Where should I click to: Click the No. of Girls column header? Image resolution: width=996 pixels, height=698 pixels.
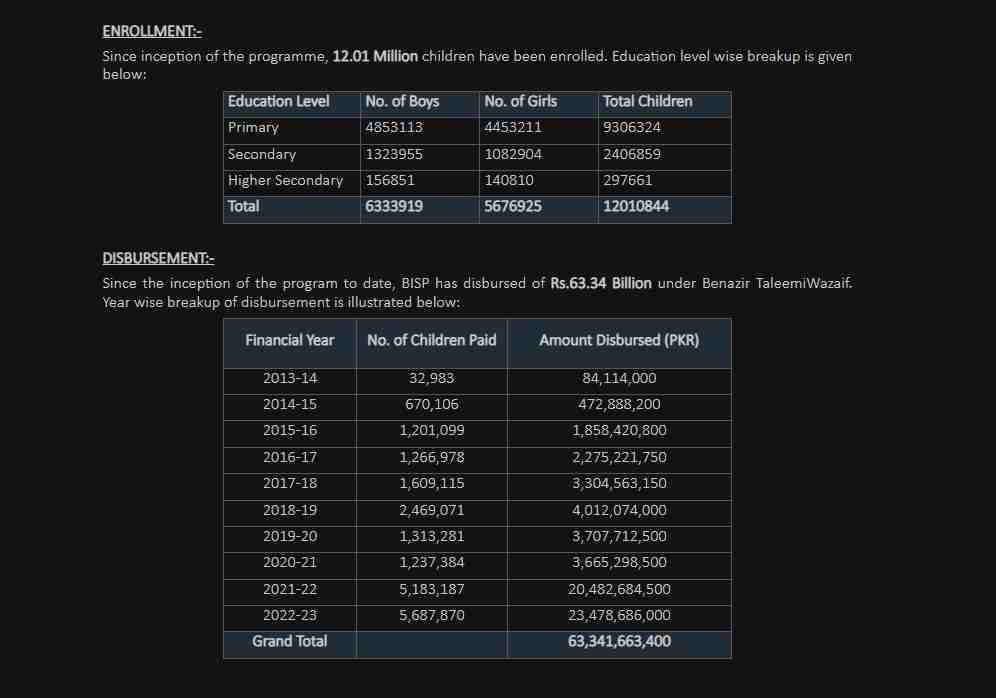click(x=520, y=101)
